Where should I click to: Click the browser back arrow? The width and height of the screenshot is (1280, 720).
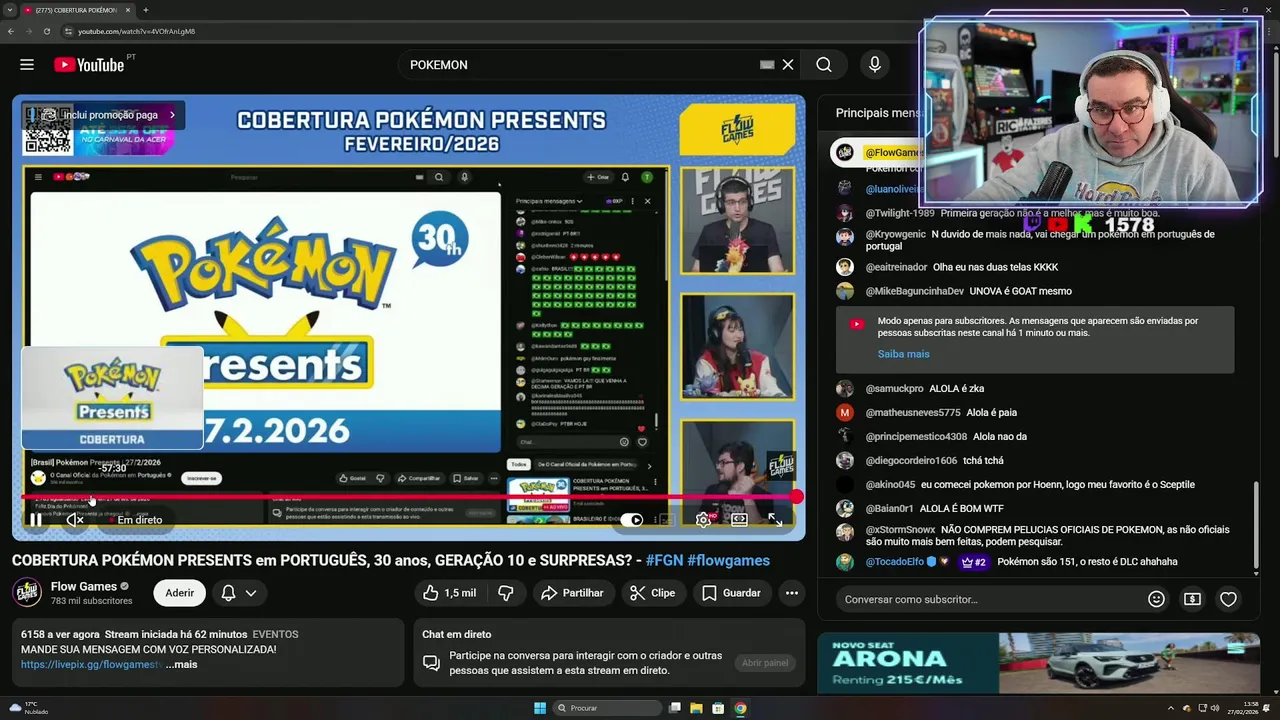pos(11,31)
